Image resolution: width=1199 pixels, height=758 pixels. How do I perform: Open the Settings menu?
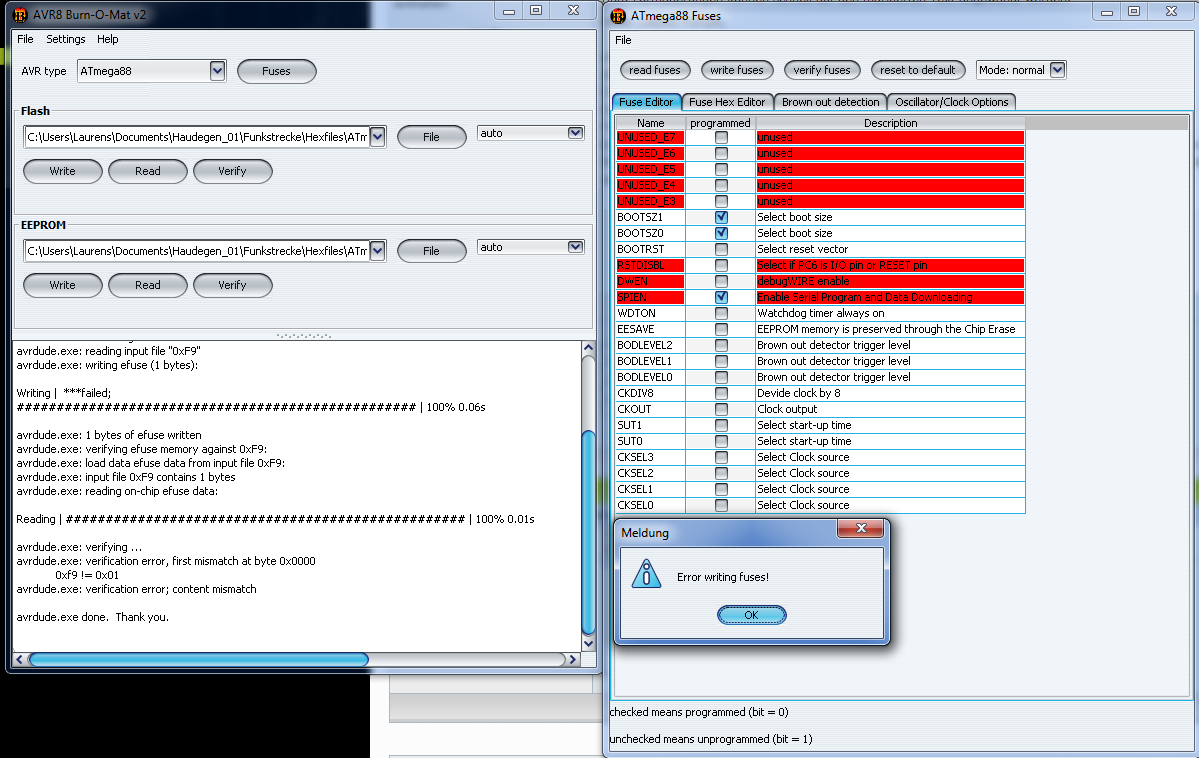66,39
